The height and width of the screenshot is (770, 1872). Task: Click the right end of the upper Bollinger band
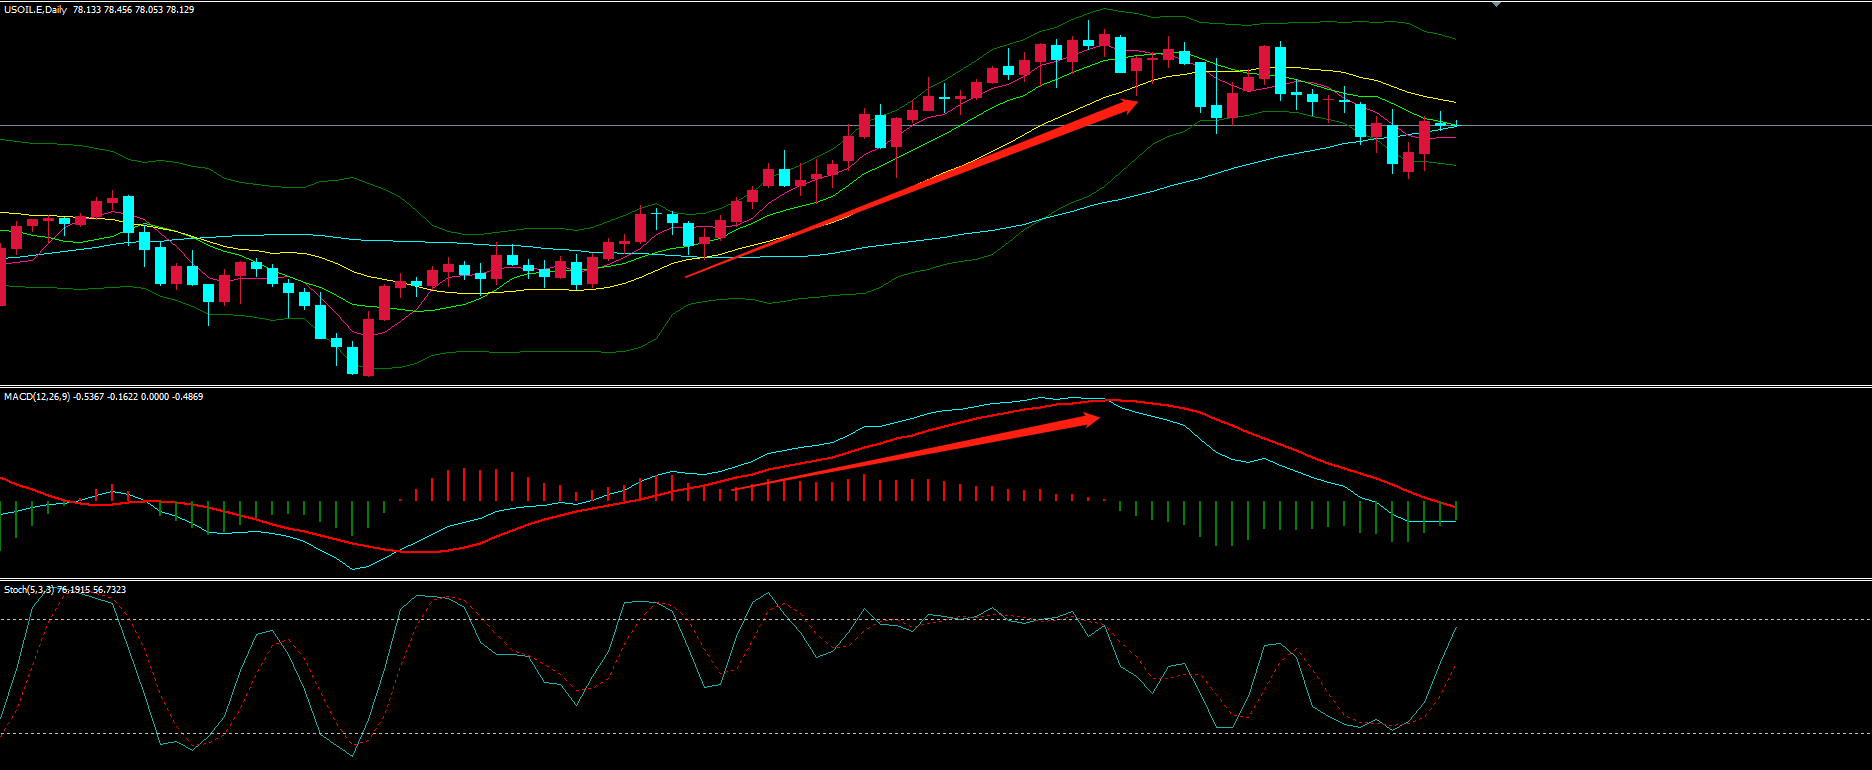pos(1453,39)
